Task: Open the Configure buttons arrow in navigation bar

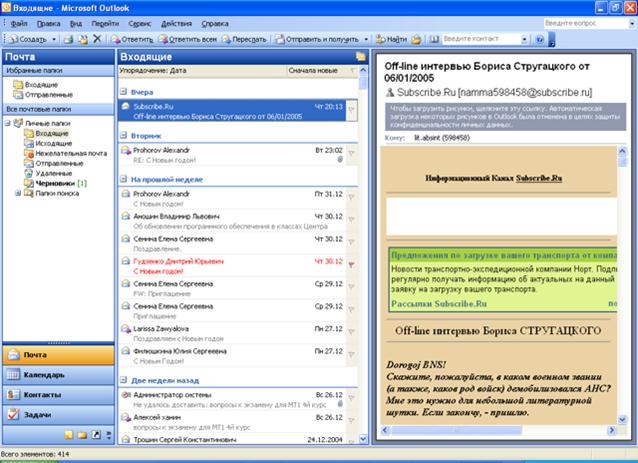Action: click(109, 435)
